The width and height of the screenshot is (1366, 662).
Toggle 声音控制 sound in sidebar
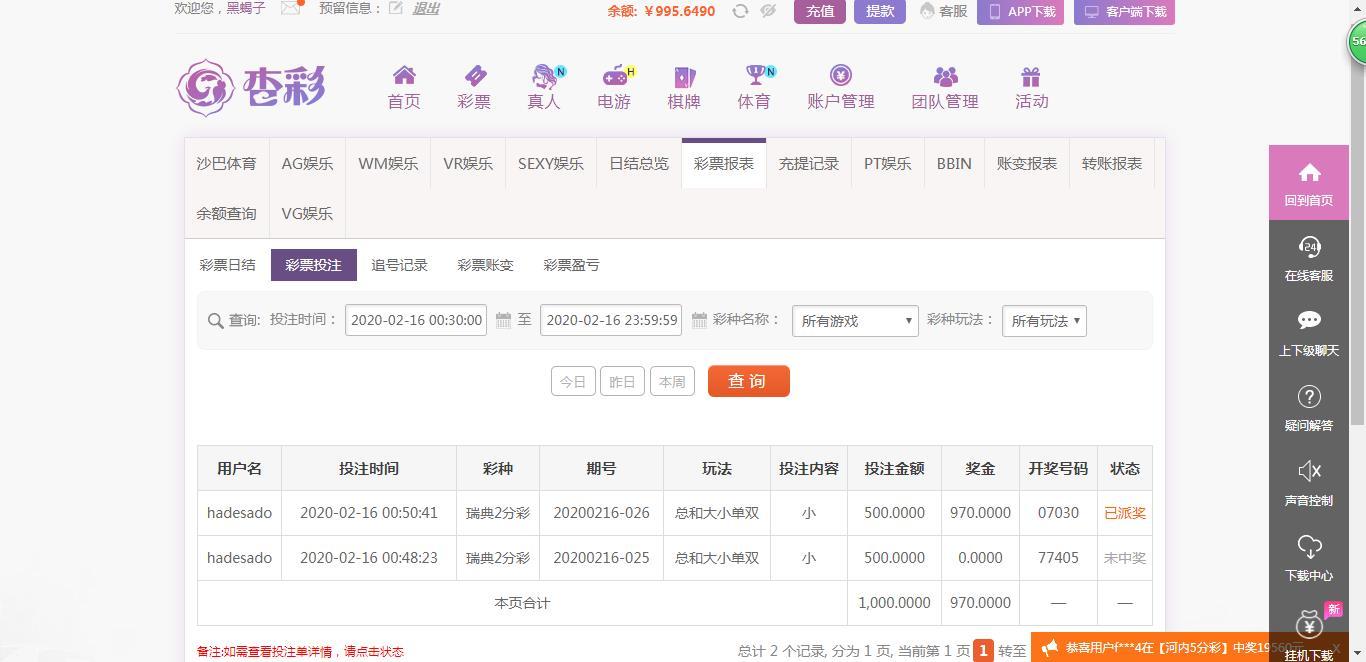coord(1308,484)
